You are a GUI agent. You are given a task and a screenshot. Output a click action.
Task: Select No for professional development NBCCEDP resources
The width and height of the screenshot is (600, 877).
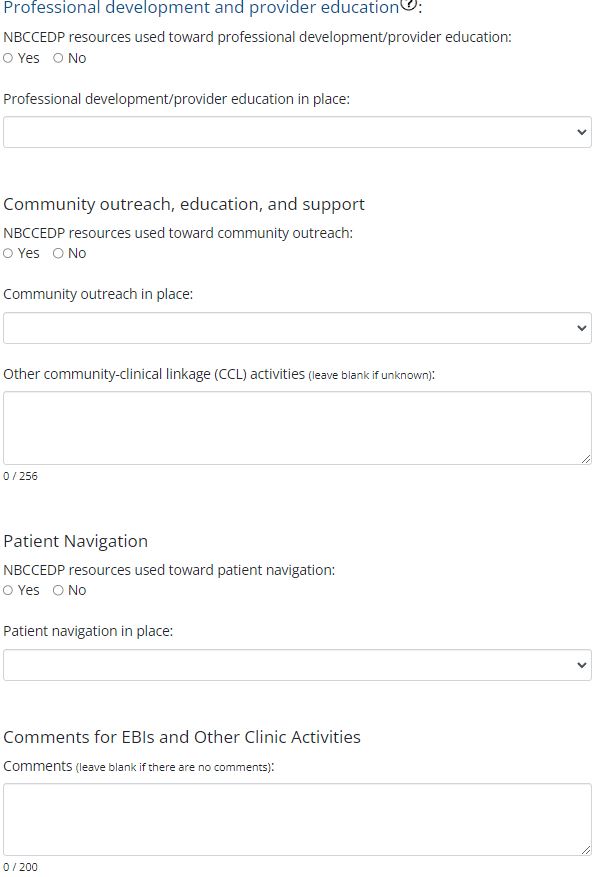coord(58,58)
